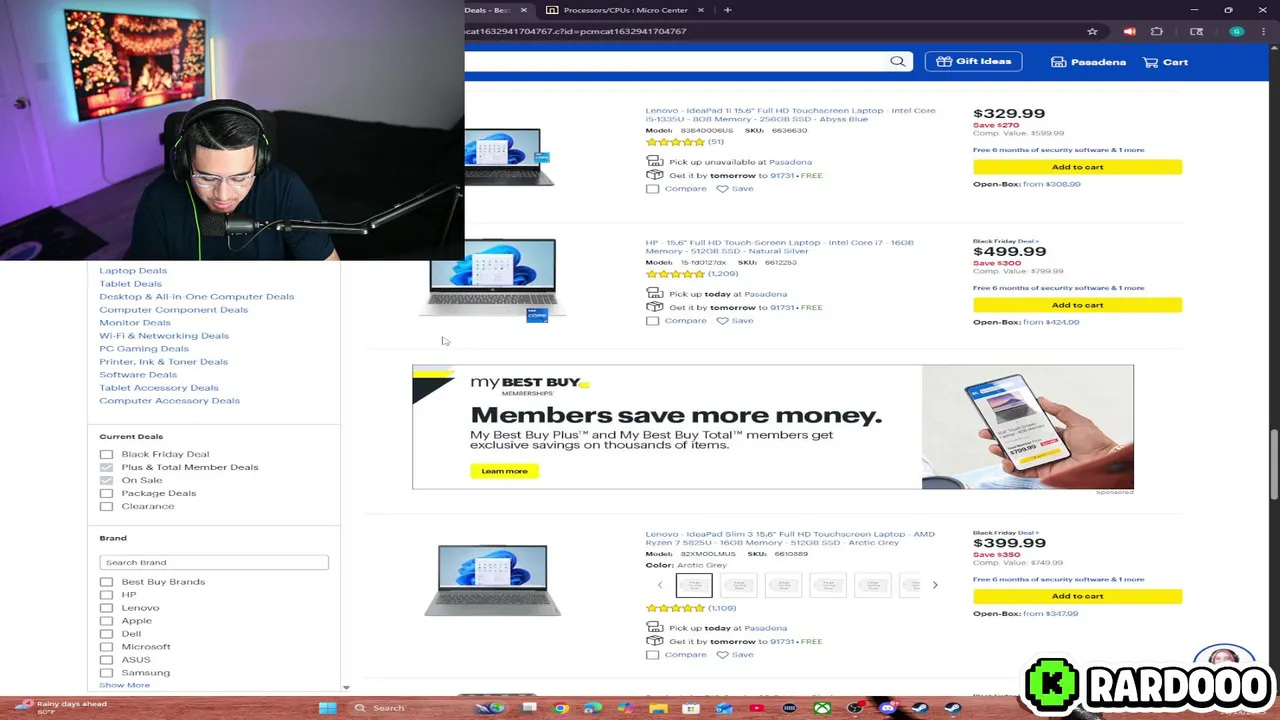Check the Best Buy Brands filter
Screen dimensions: 1280x720
tap(106, 582)
